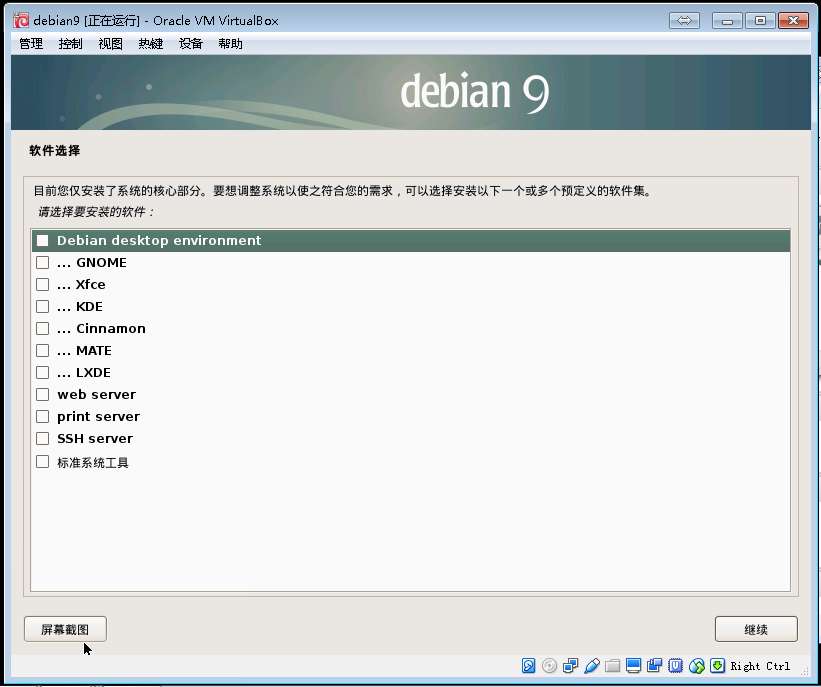Viewport: 821px width, 687px height.
Task: Click the '... GNOME' label text
Action: [x=92, y=262]
